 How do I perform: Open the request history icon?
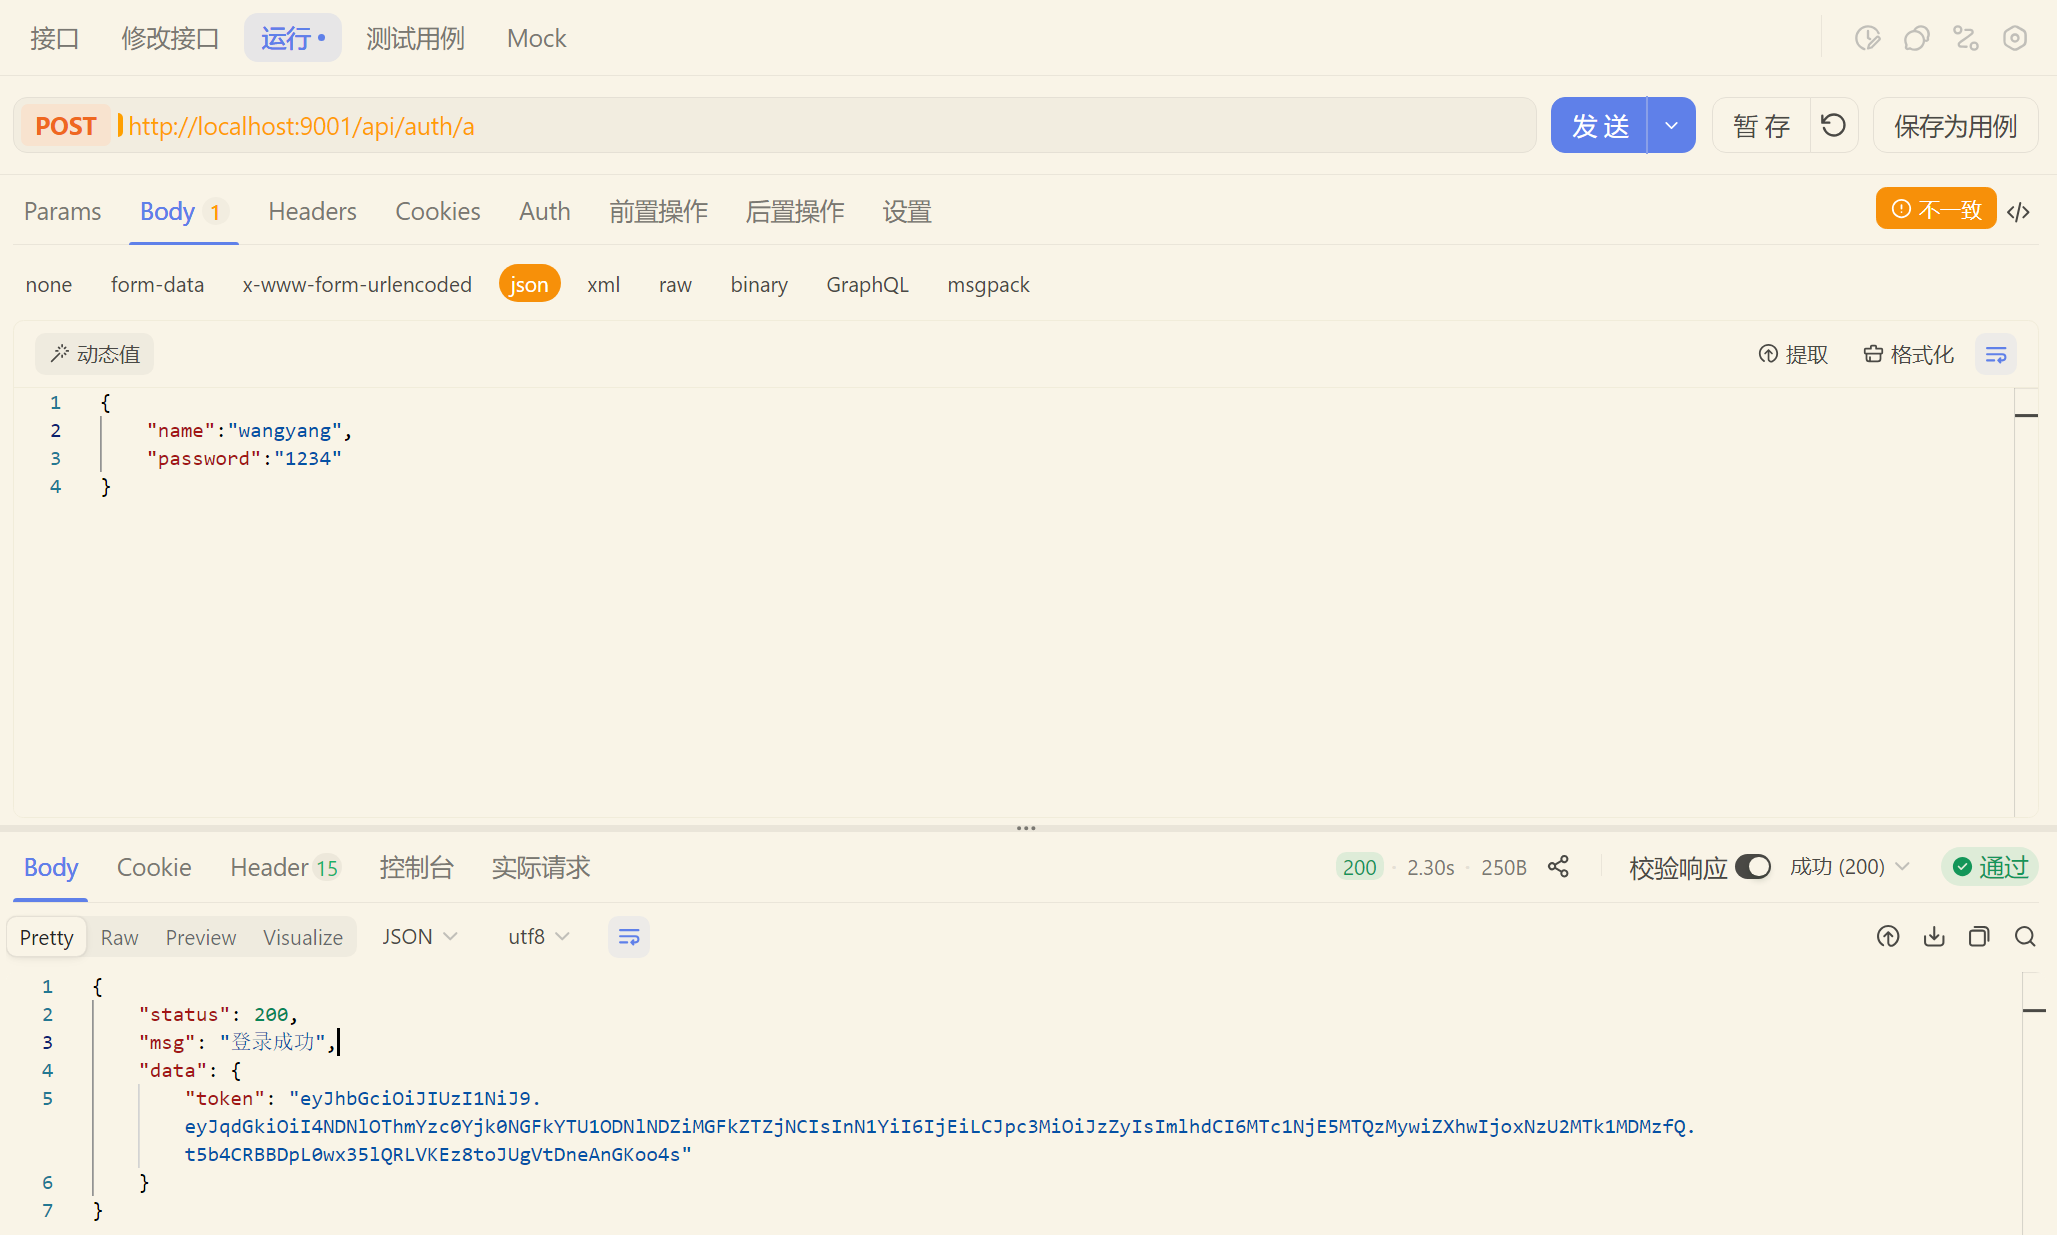(x=1866, y=38)
